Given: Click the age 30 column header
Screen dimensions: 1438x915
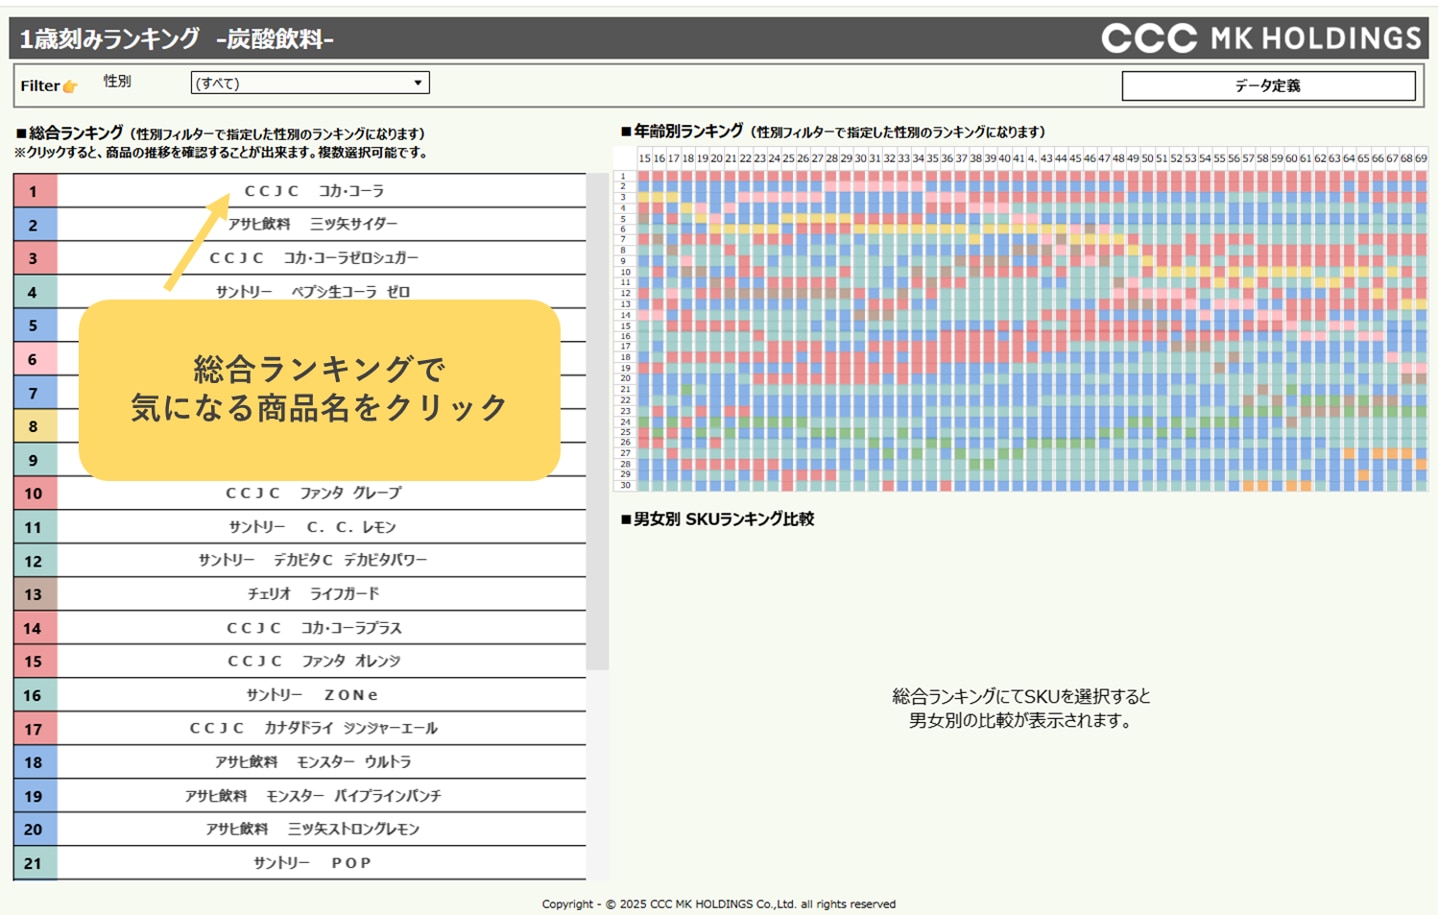Looking at the screenshot, I should [861, 158].
